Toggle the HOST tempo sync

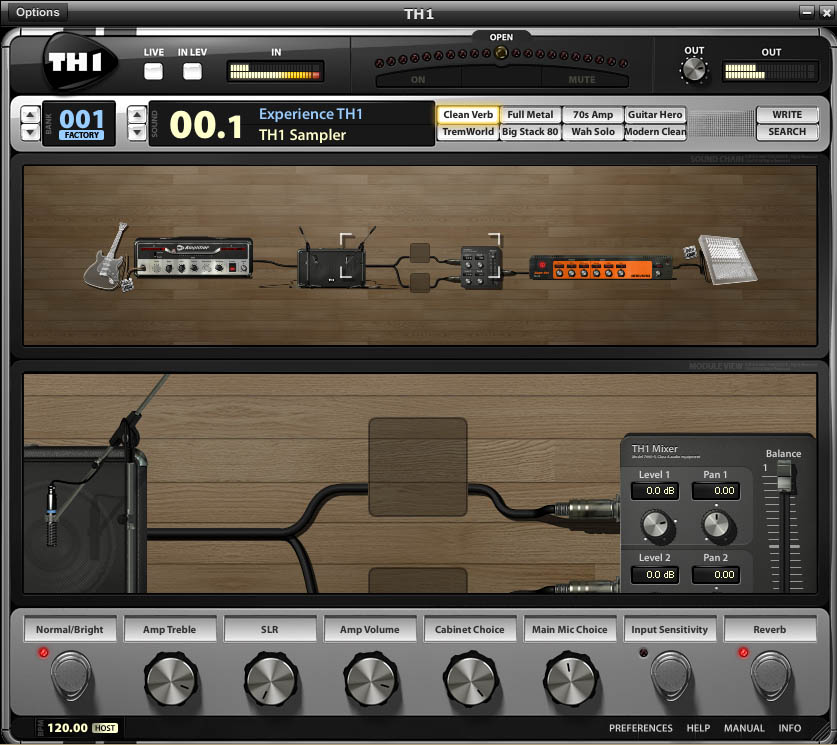point(105,728)
